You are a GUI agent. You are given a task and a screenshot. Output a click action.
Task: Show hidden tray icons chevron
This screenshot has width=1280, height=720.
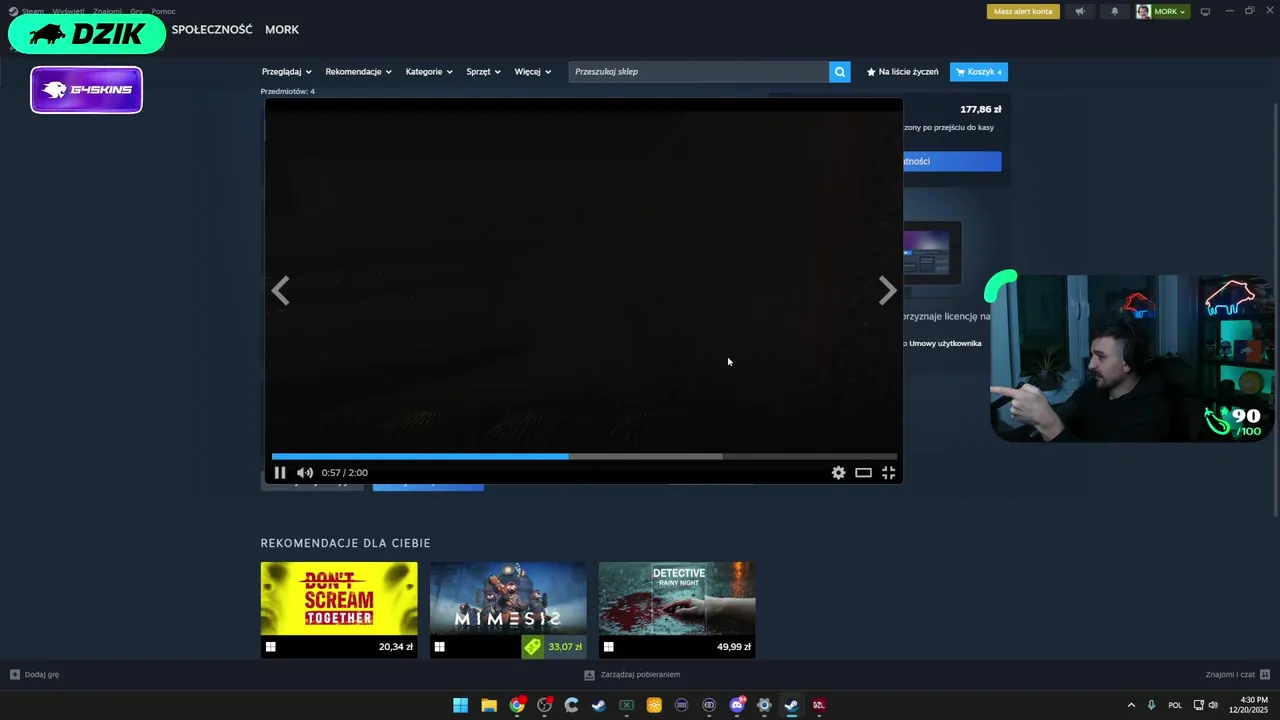(1131, 705)
